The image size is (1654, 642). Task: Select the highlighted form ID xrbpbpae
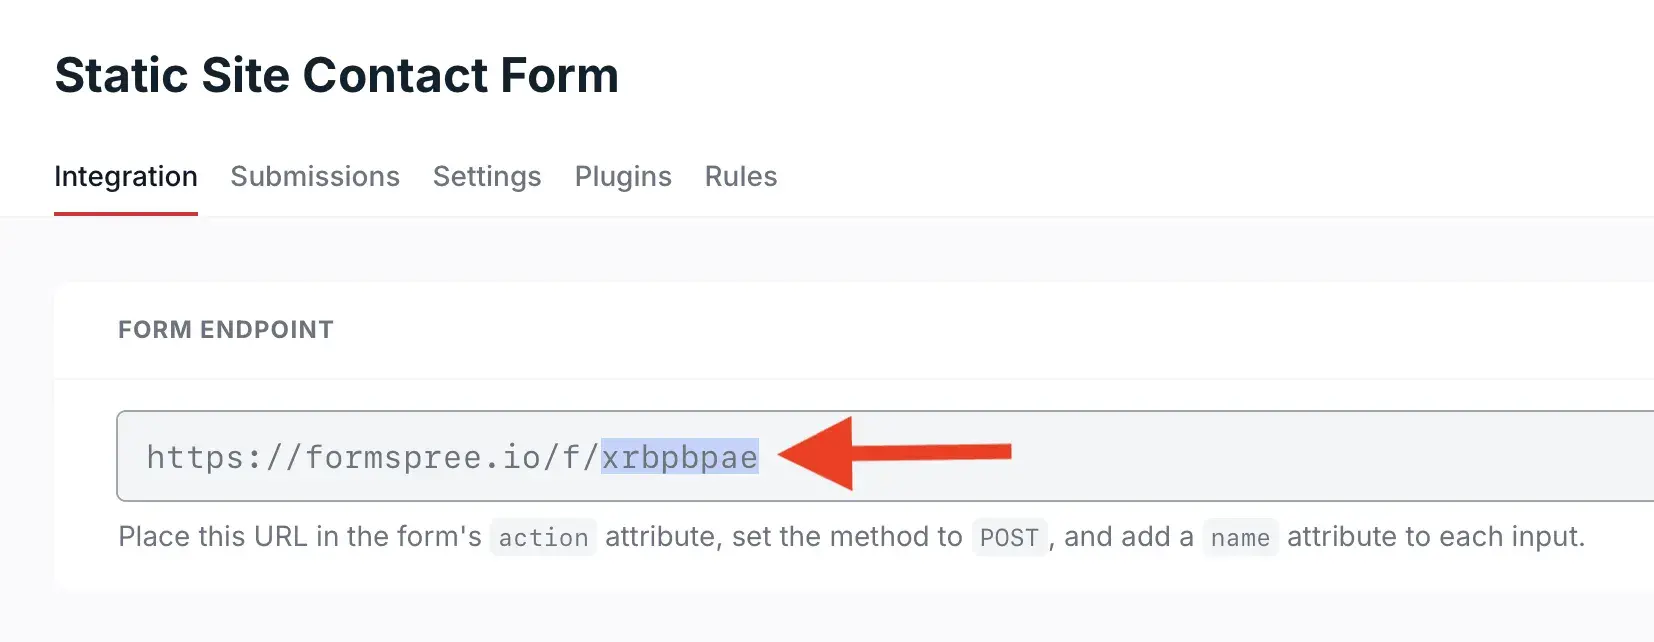(x=678, y=457)
